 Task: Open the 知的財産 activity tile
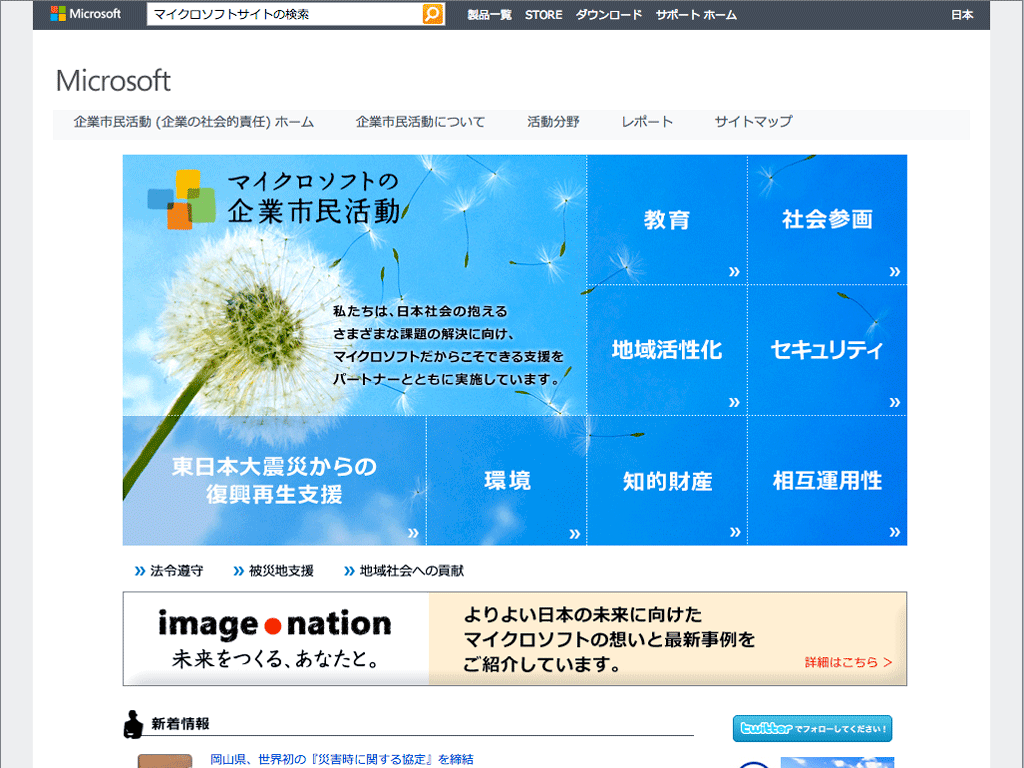(667, 481)
